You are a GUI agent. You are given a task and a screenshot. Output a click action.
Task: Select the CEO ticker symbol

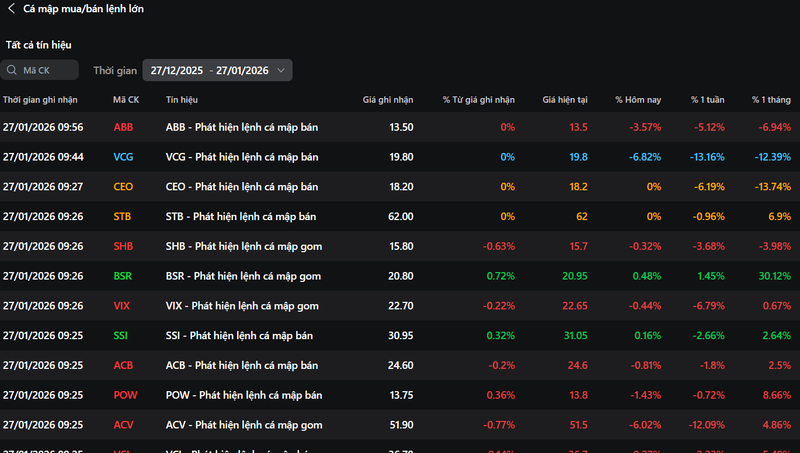pyautogui.click(x=123, y=187)
